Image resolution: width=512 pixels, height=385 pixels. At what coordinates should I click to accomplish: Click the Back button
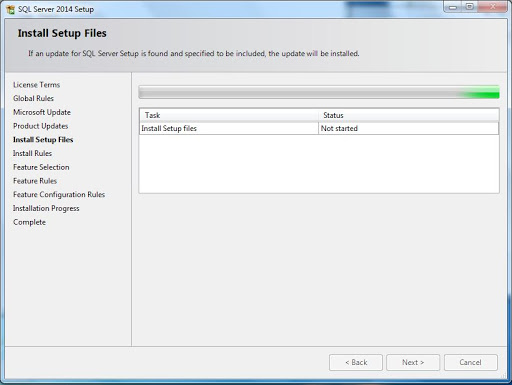(356, 362)
